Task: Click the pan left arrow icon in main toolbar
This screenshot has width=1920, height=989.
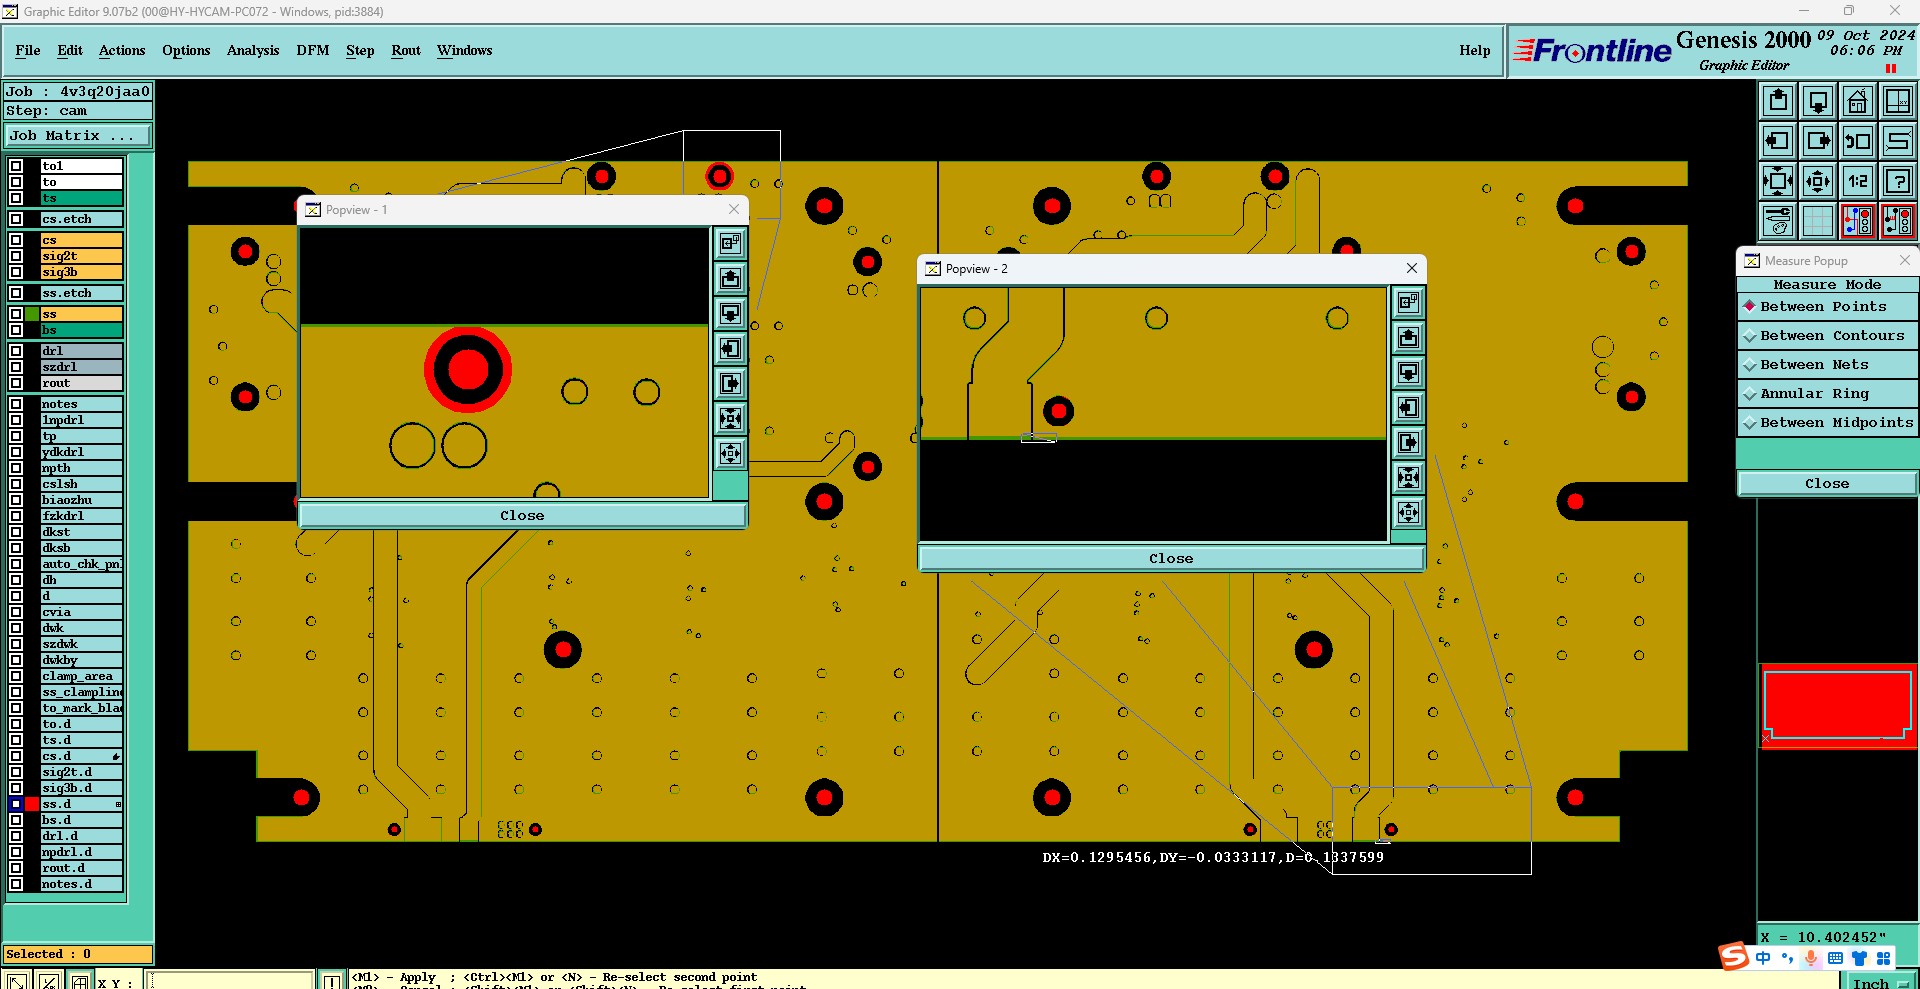Action: point(1778,141)
